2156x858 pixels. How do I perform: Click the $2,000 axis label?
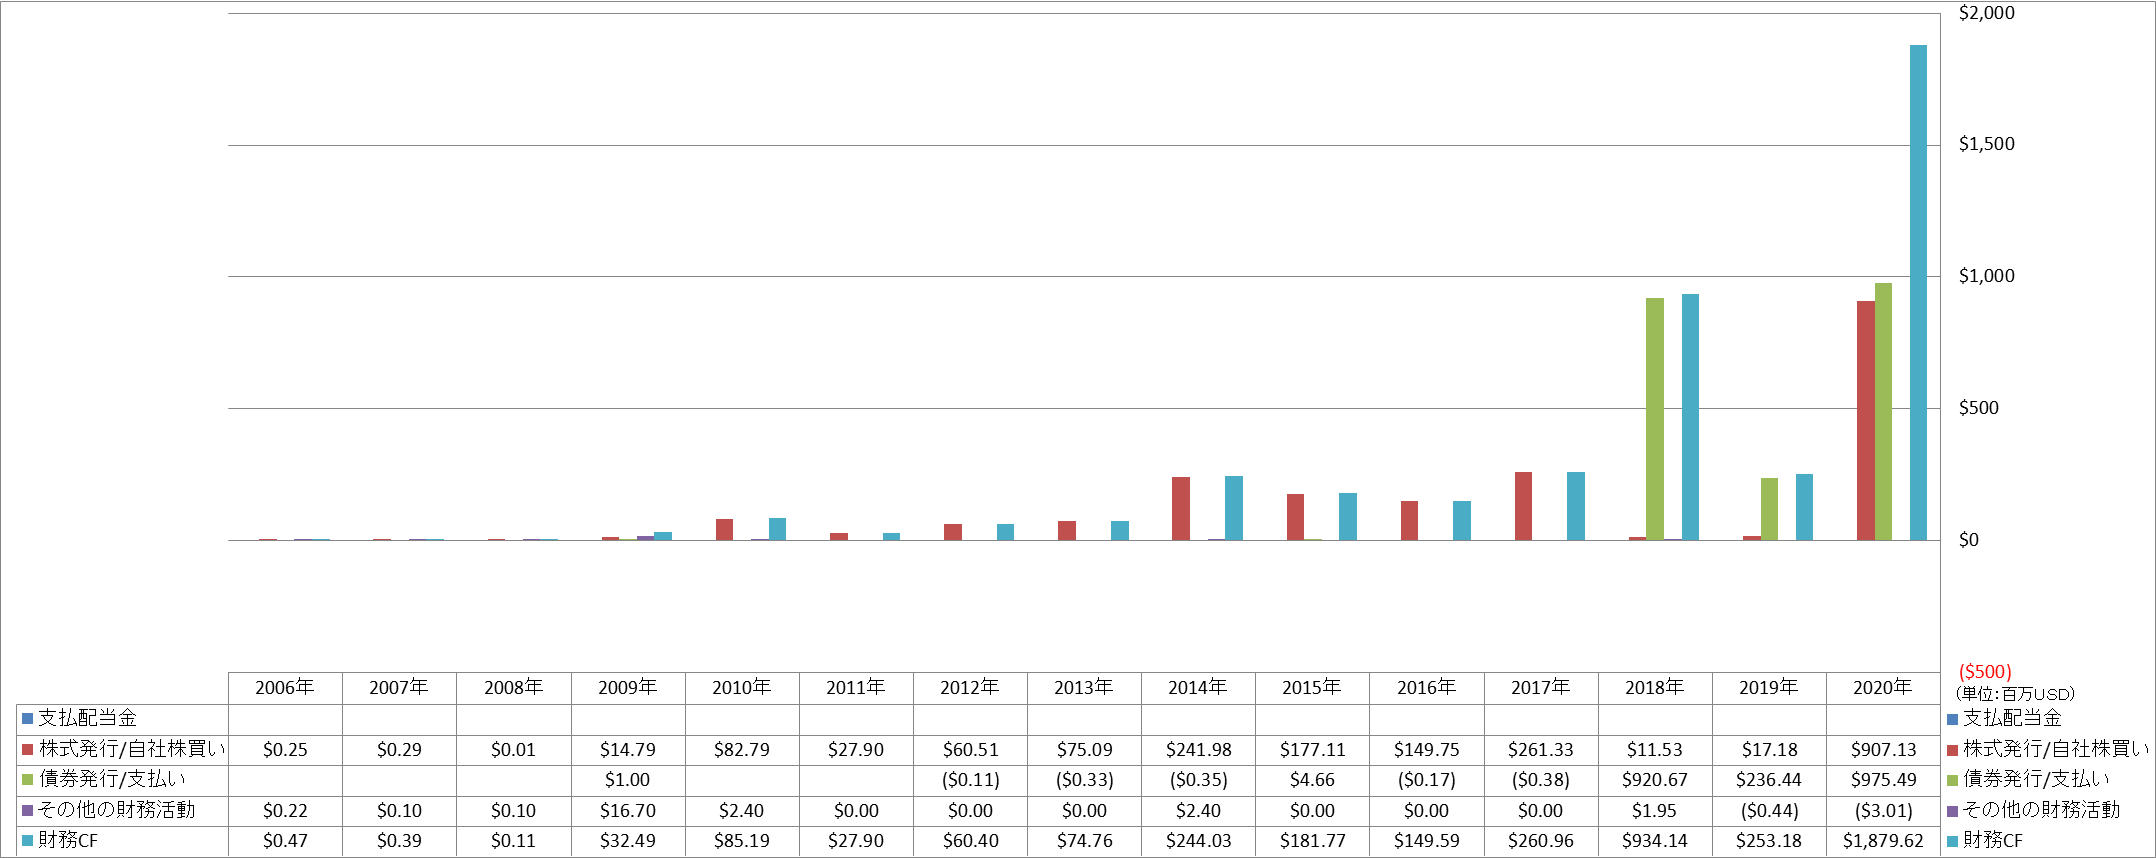(x=1986, y=13)
